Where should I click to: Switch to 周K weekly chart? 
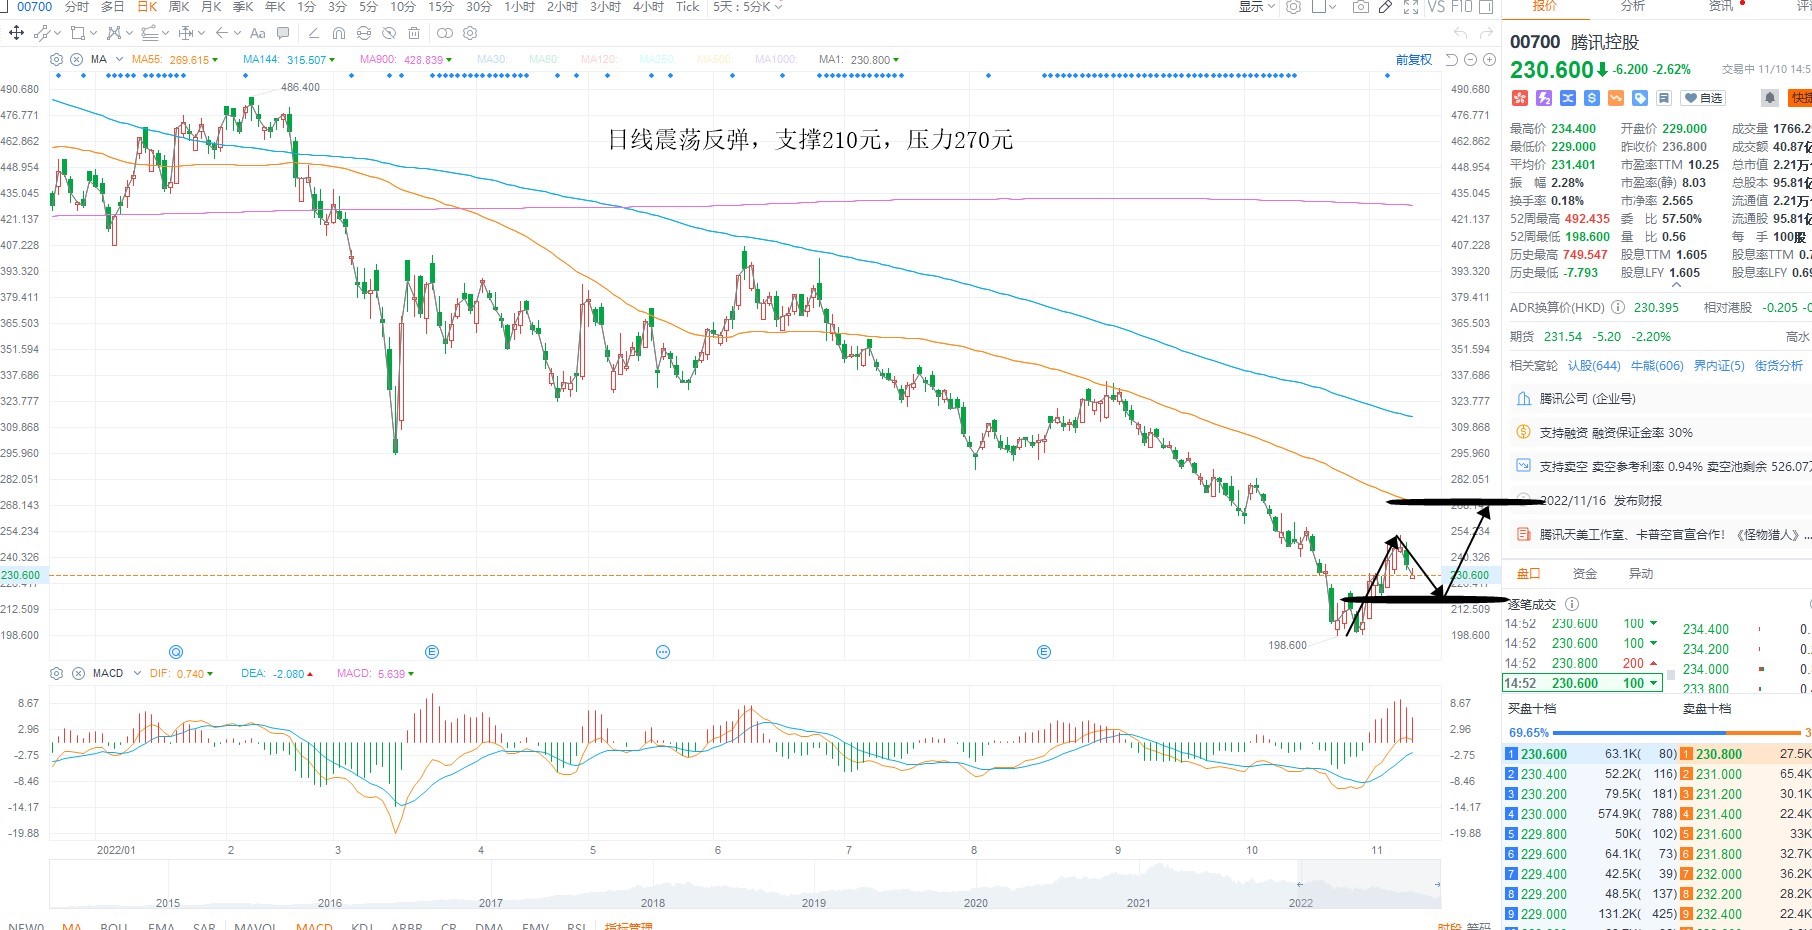179,7
